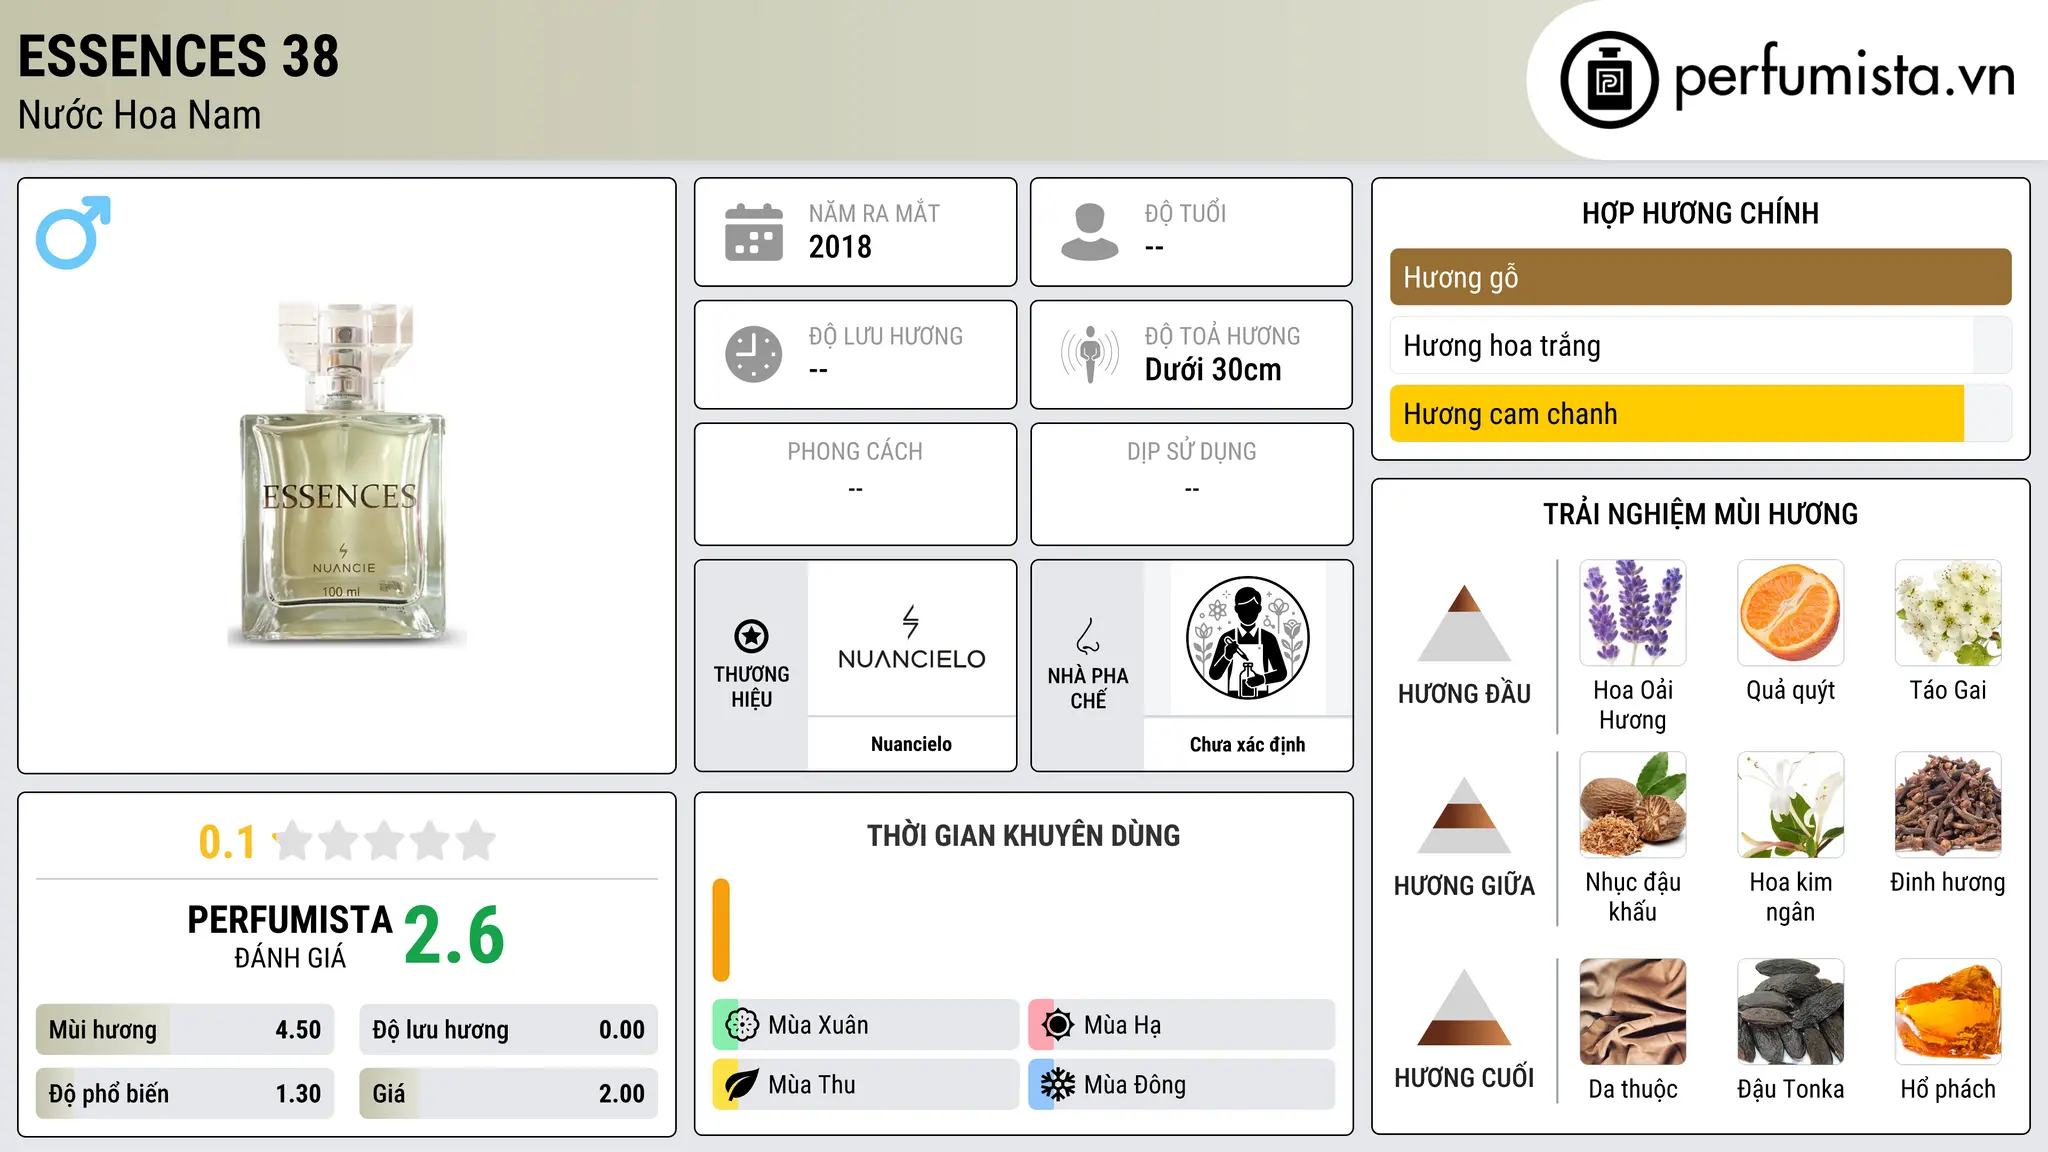Click the perfumer illustration icon
2048x1152 pixels.
(1247, 638)
